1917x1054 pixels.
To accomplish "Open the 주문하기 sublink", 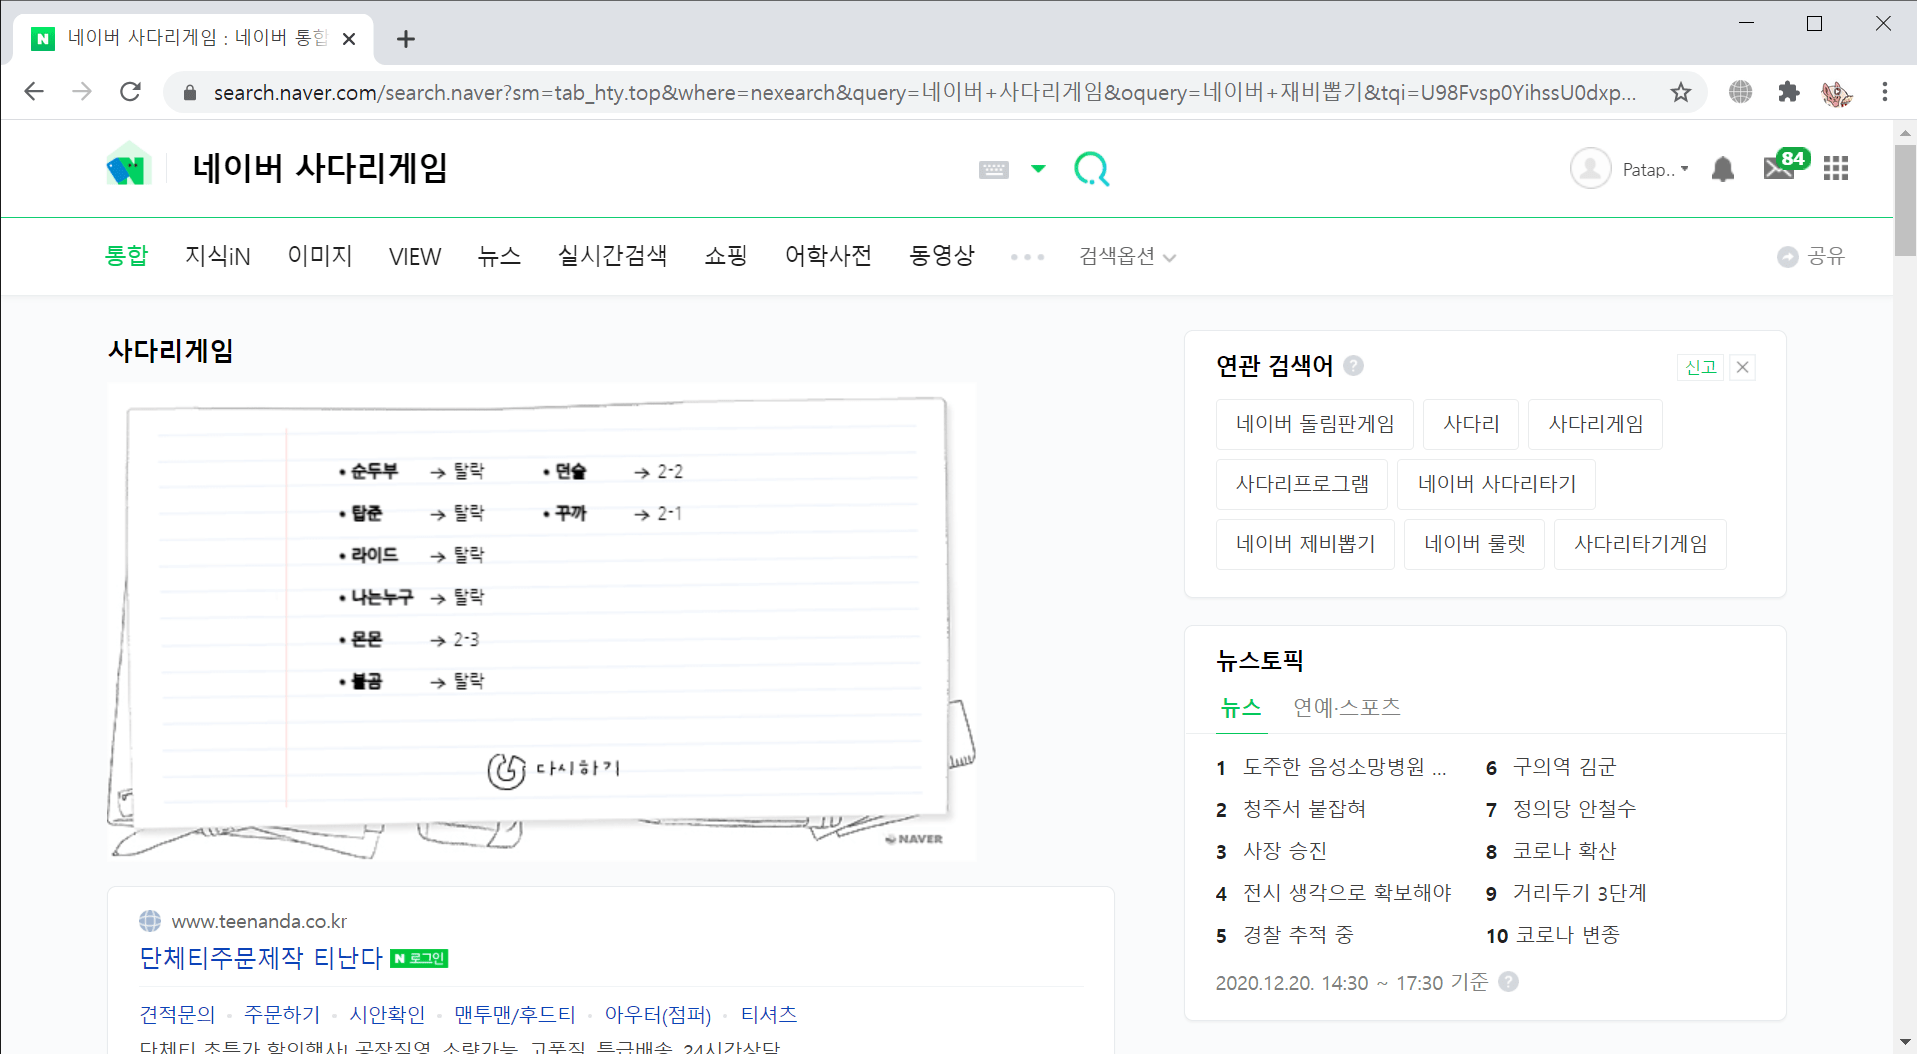I will (281, 1014).
